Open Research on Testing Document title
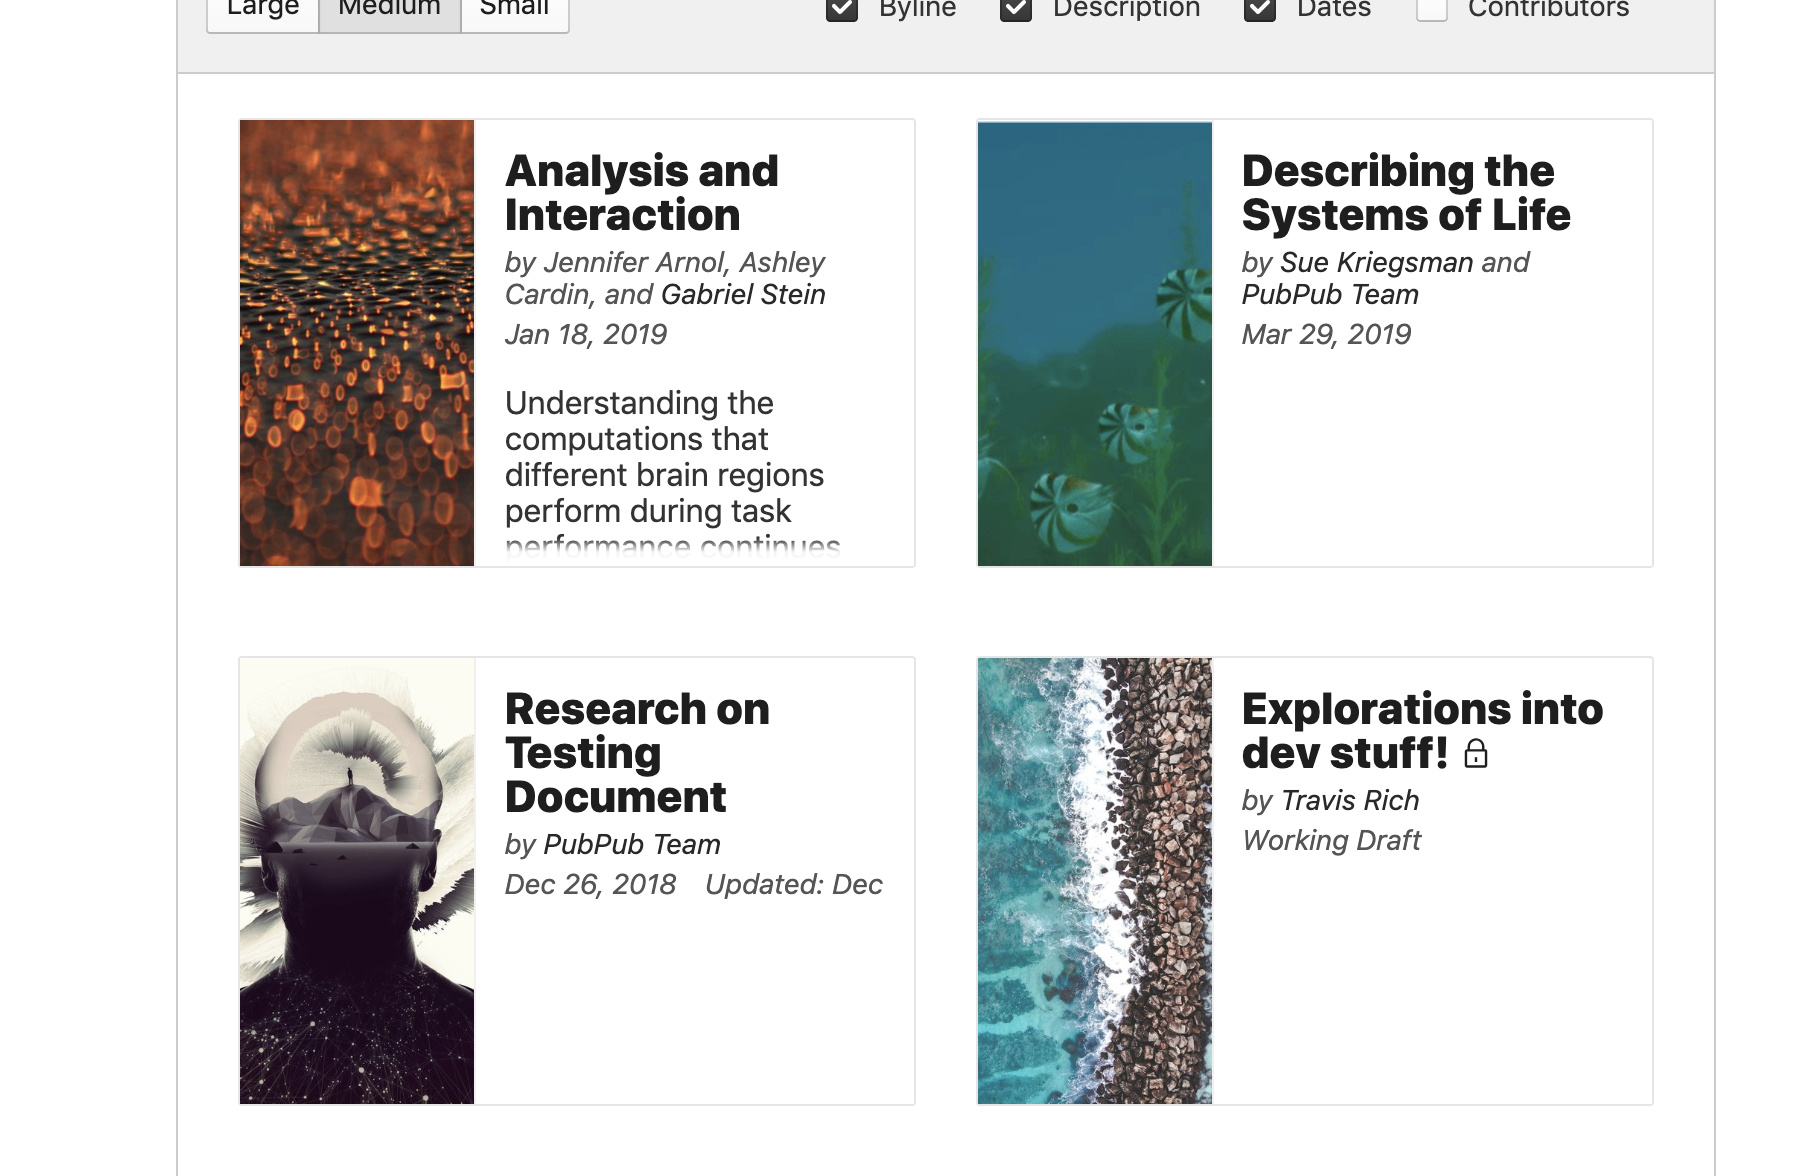1812x1176 pixels. [636, 753]
